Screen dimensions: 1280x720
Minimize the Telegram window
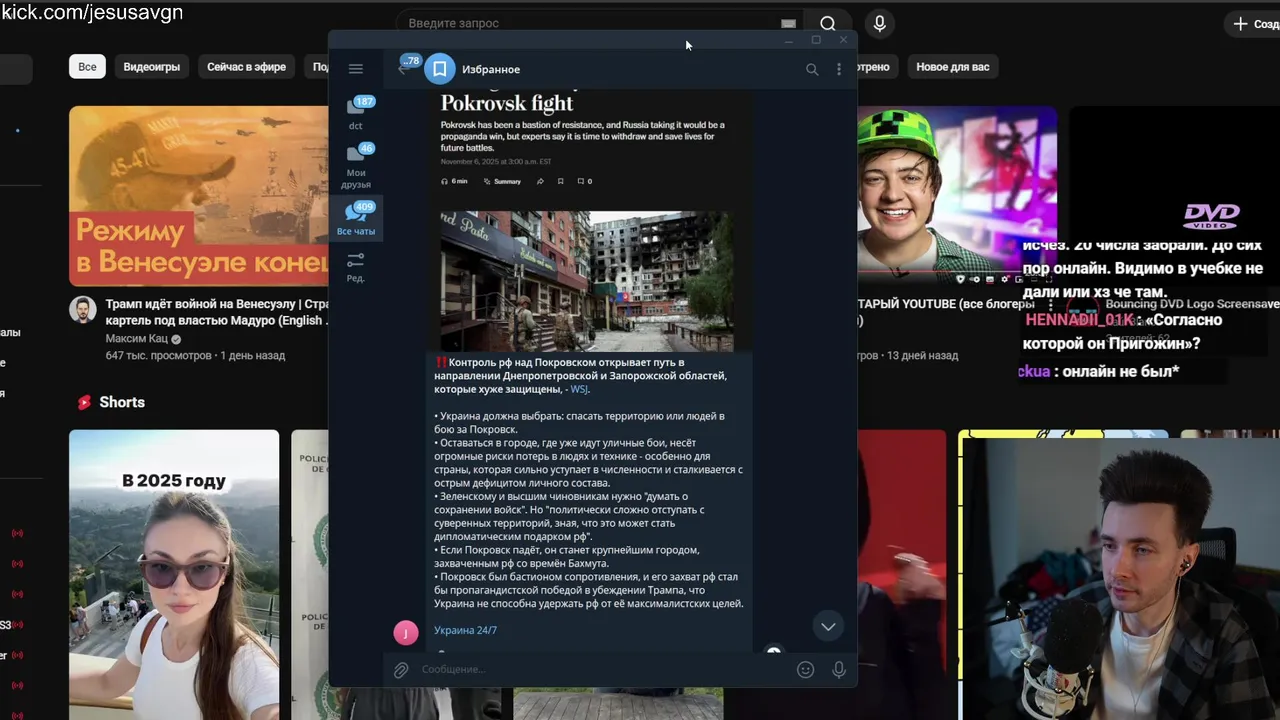[x=789, y=40]
